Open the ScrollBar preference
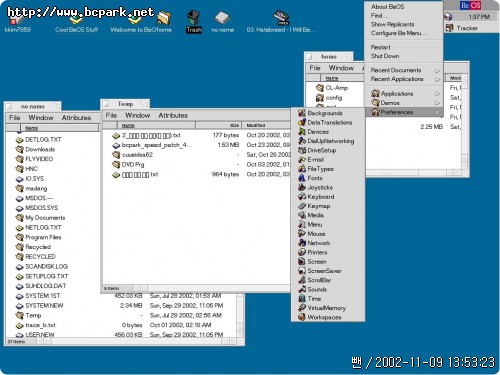Viewport: 500px width, 375px height. point(328,280)
